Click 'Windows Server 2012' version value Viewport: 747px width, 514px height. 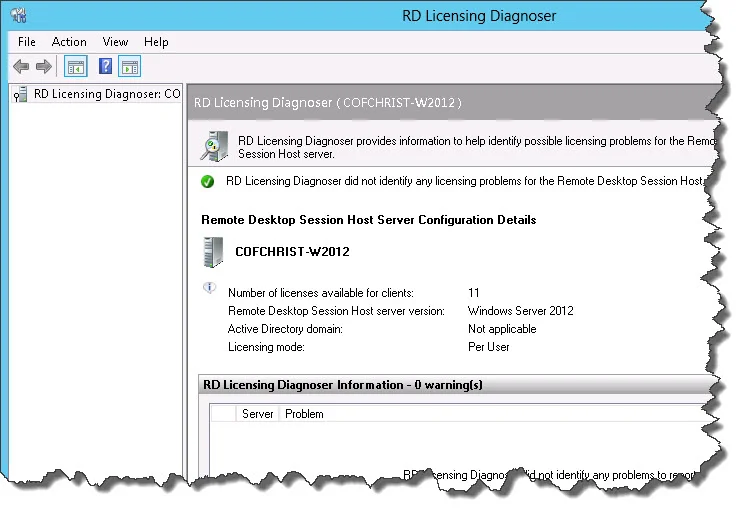[521, 311]
